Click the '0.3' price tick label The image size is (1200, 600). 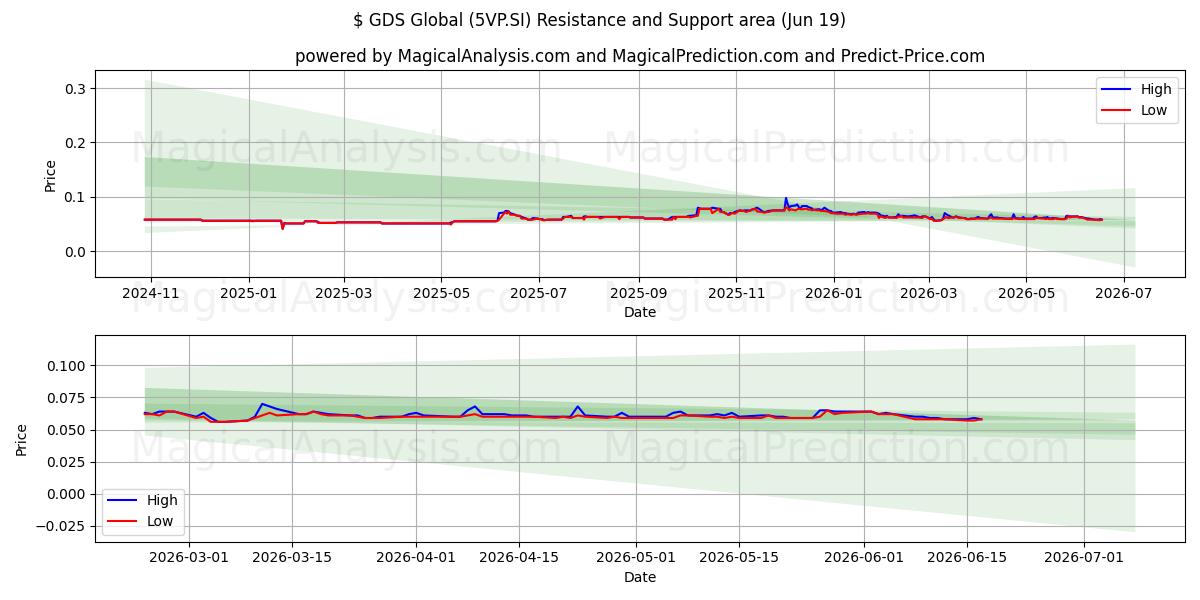[75, 89]
